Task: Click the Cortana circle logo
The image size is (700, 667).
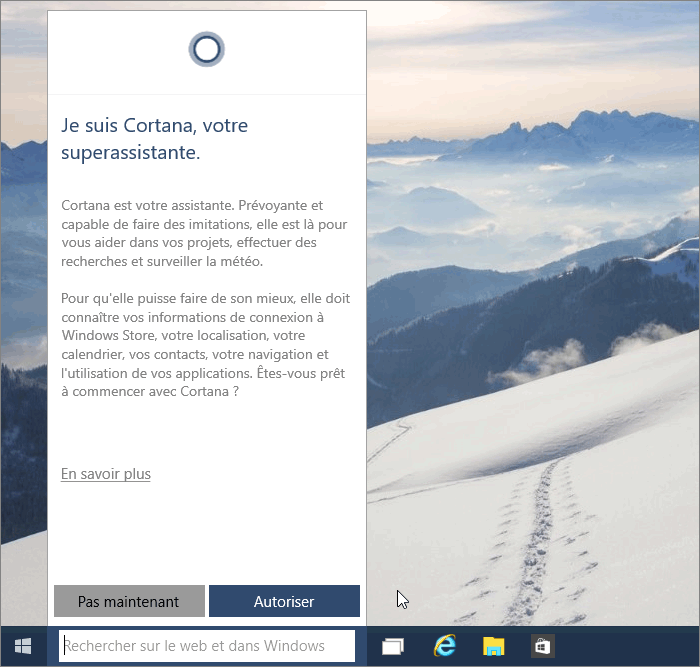Action: tap(207, 49)
